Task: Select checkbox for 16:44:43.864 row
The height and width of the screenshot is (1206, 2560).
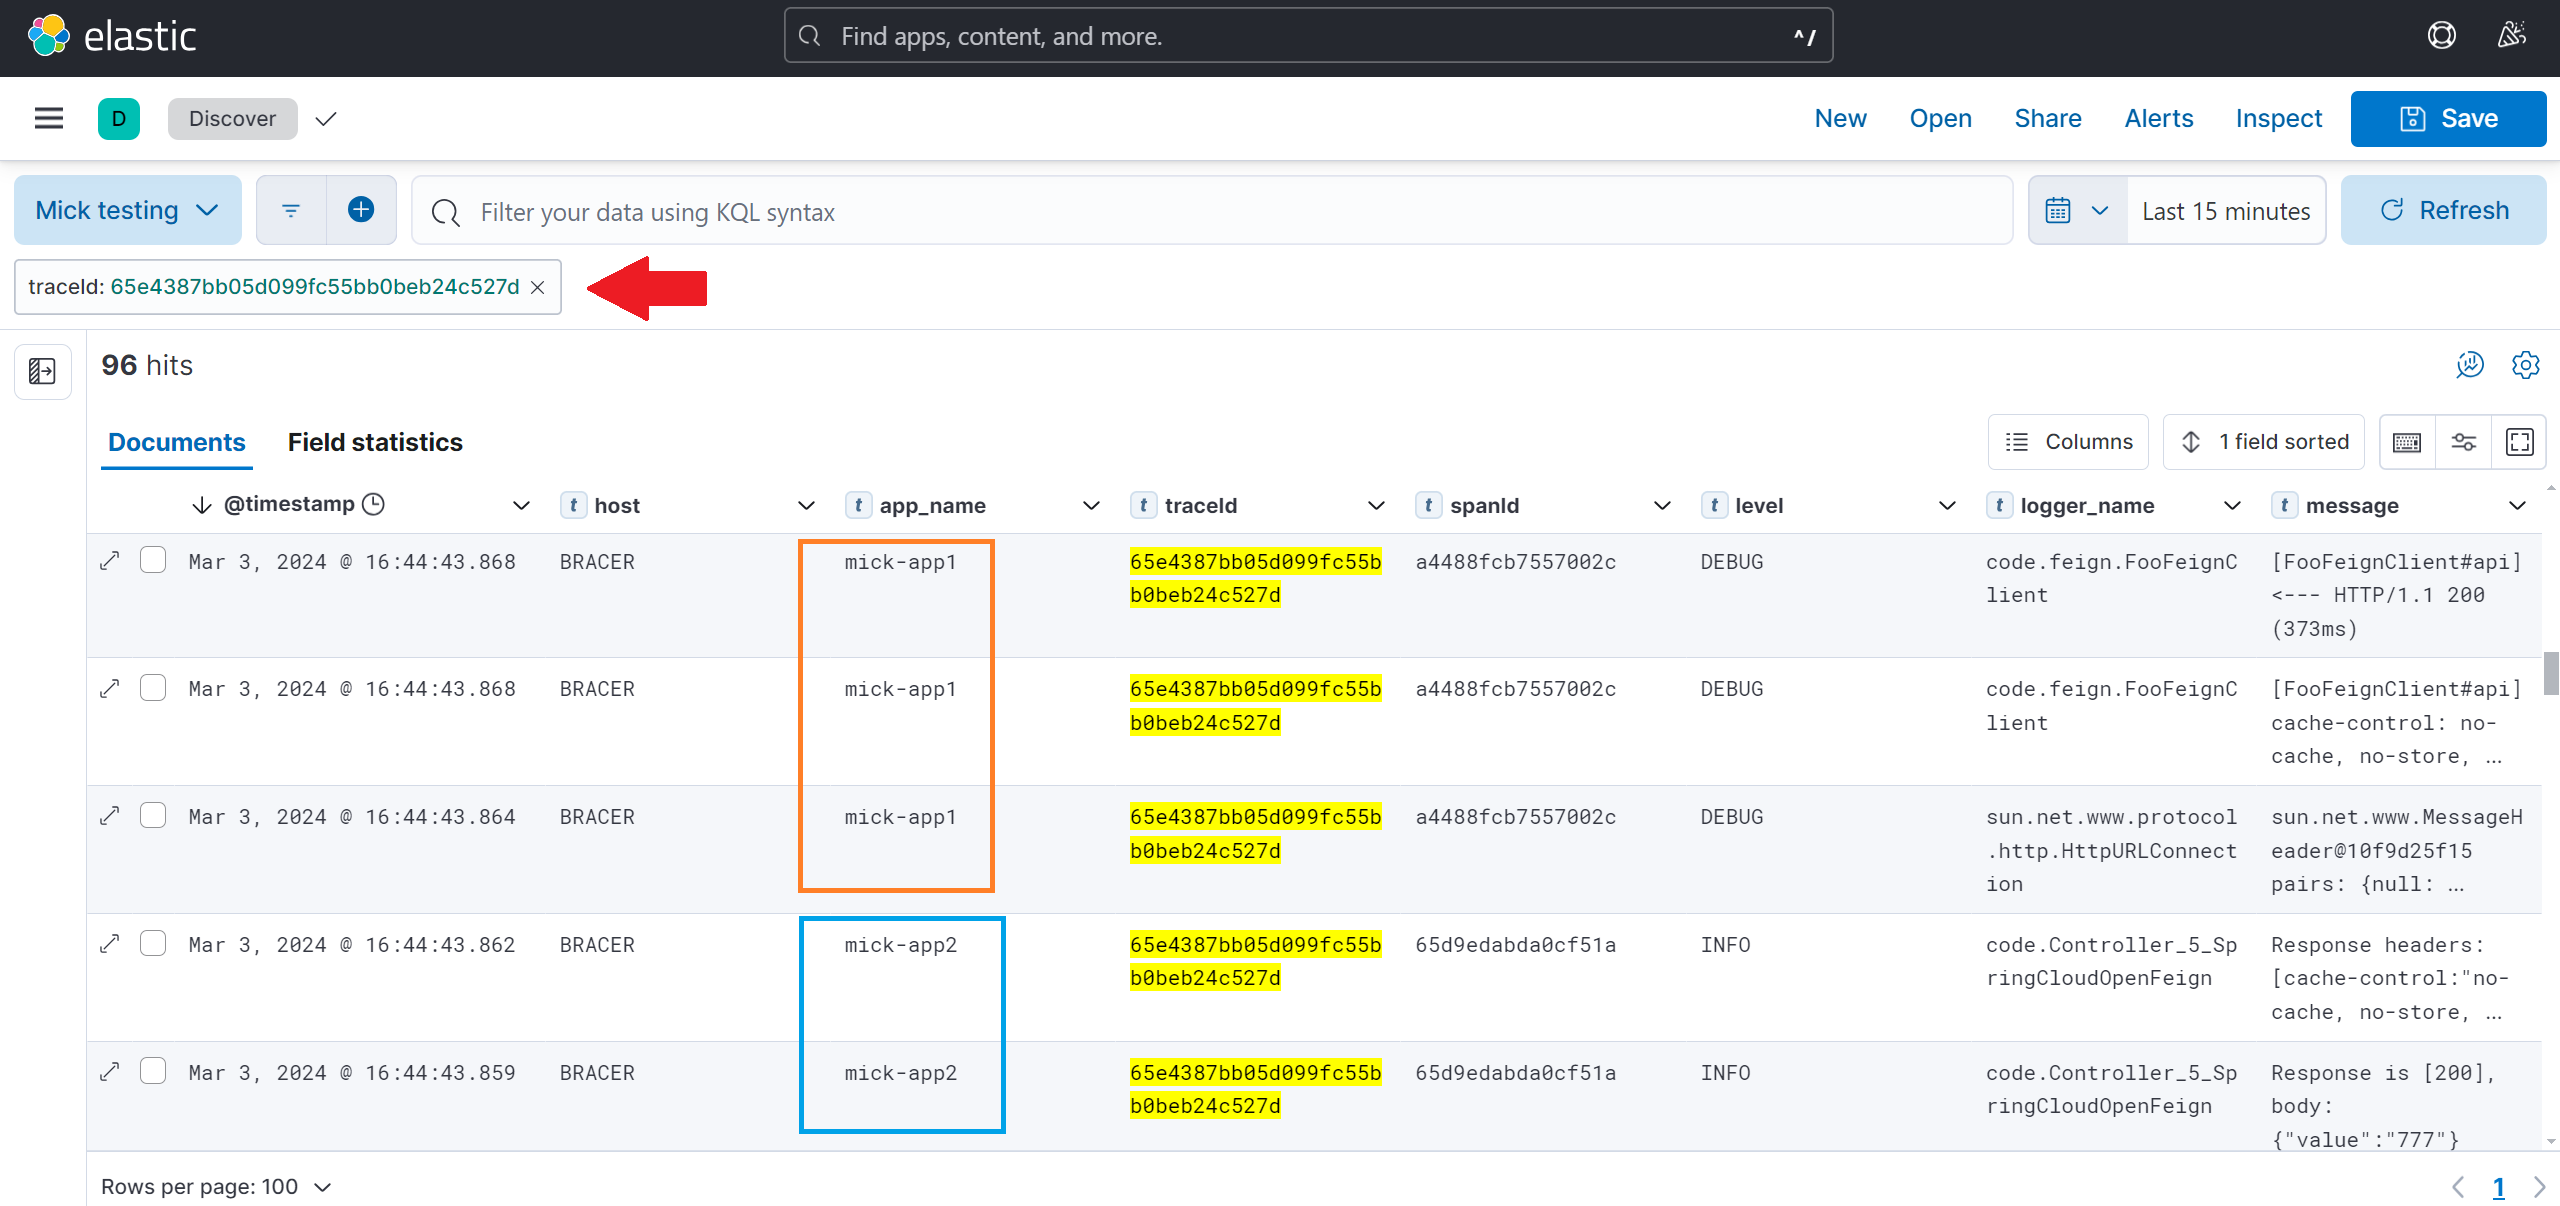Action: tap(153, 815)
